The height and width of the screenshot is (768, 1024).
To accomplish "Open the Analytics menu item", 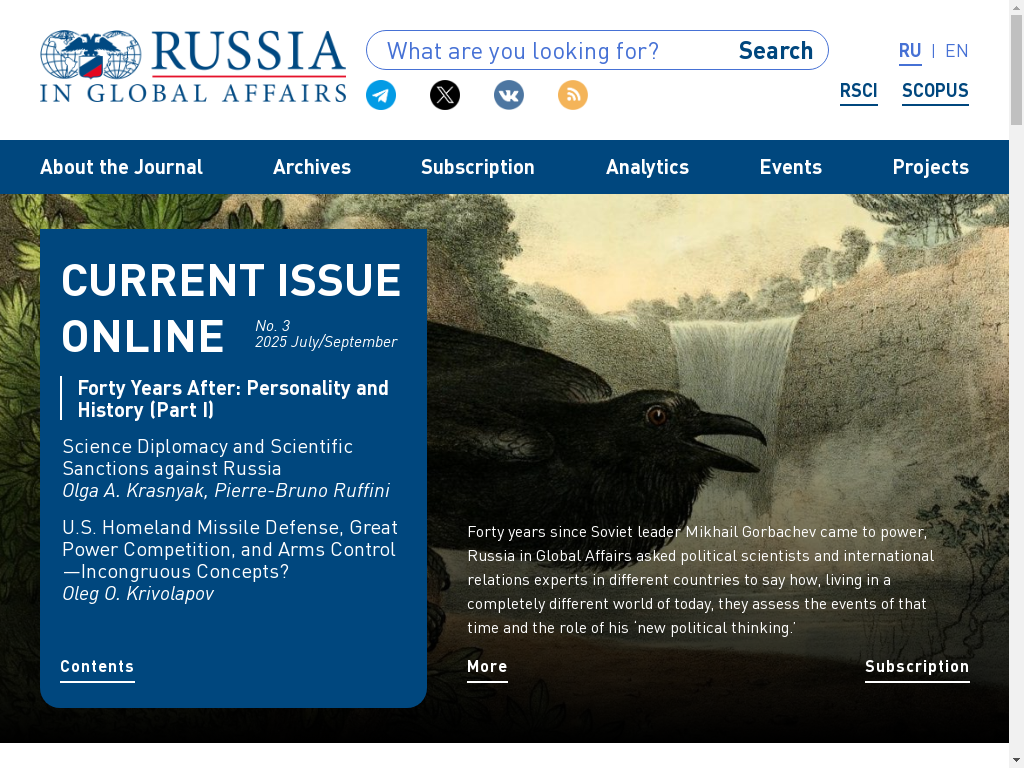I will (648, 167).
